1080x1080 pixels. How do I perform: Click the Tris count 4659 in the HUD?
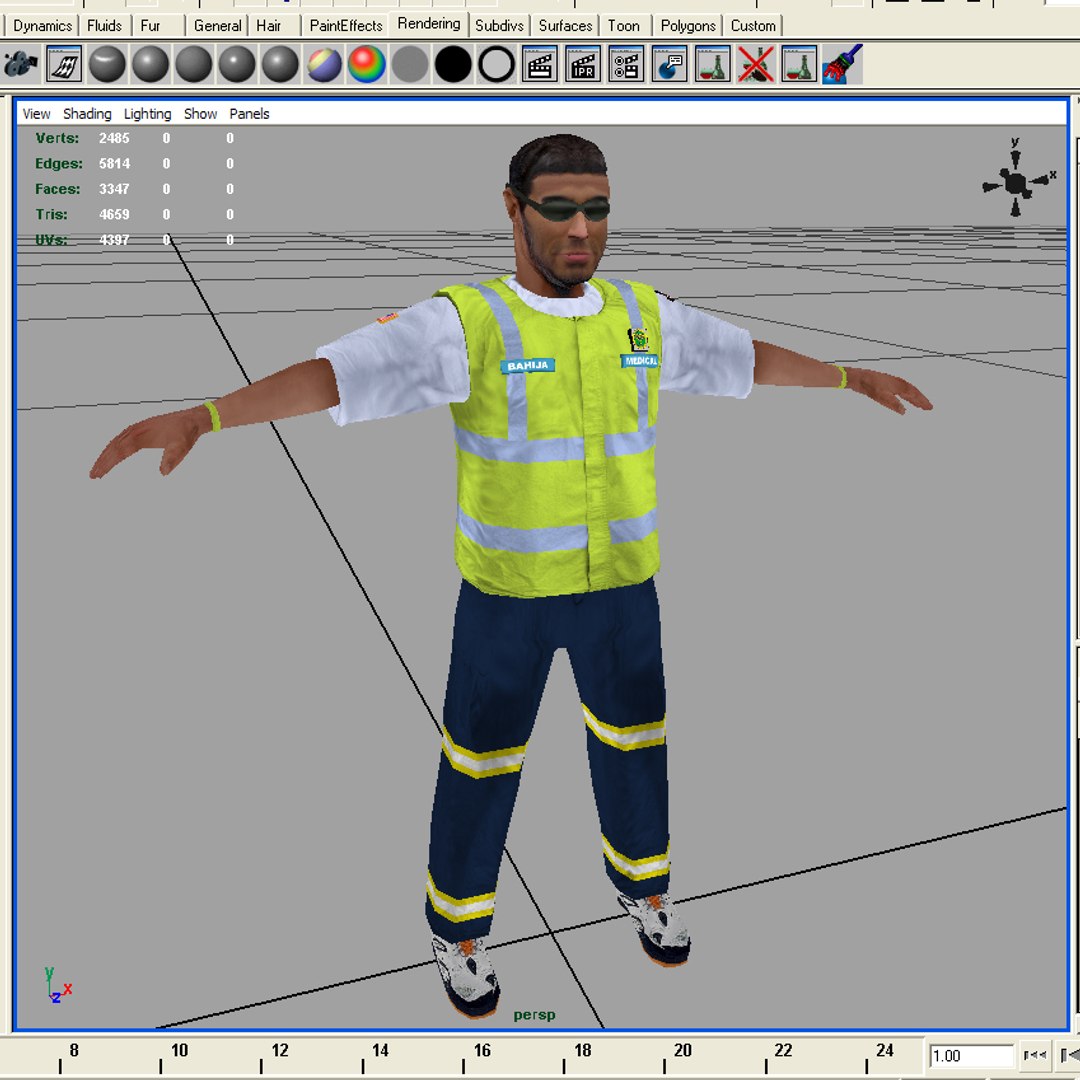(114, 214)
